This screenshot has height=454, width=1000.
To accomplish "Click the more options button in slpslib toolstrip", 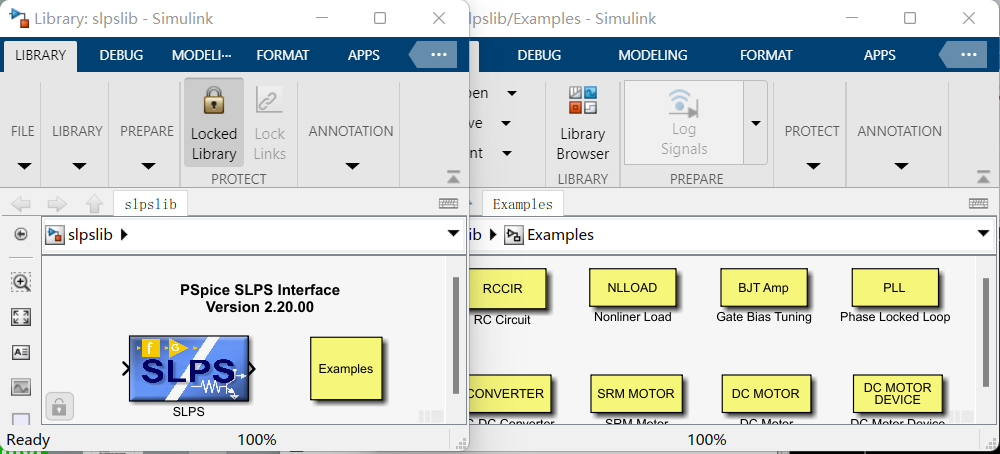I will (439, 55).
